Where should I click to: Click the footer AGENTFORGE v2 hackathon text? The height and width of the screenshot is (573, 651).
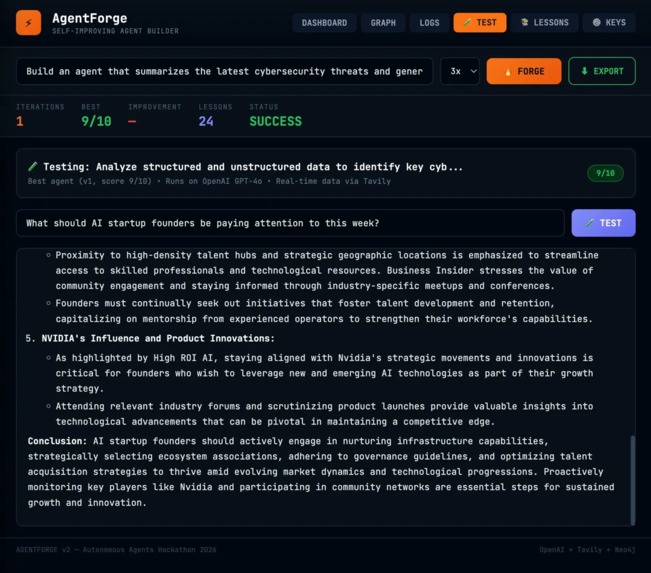tap(116, 550)
